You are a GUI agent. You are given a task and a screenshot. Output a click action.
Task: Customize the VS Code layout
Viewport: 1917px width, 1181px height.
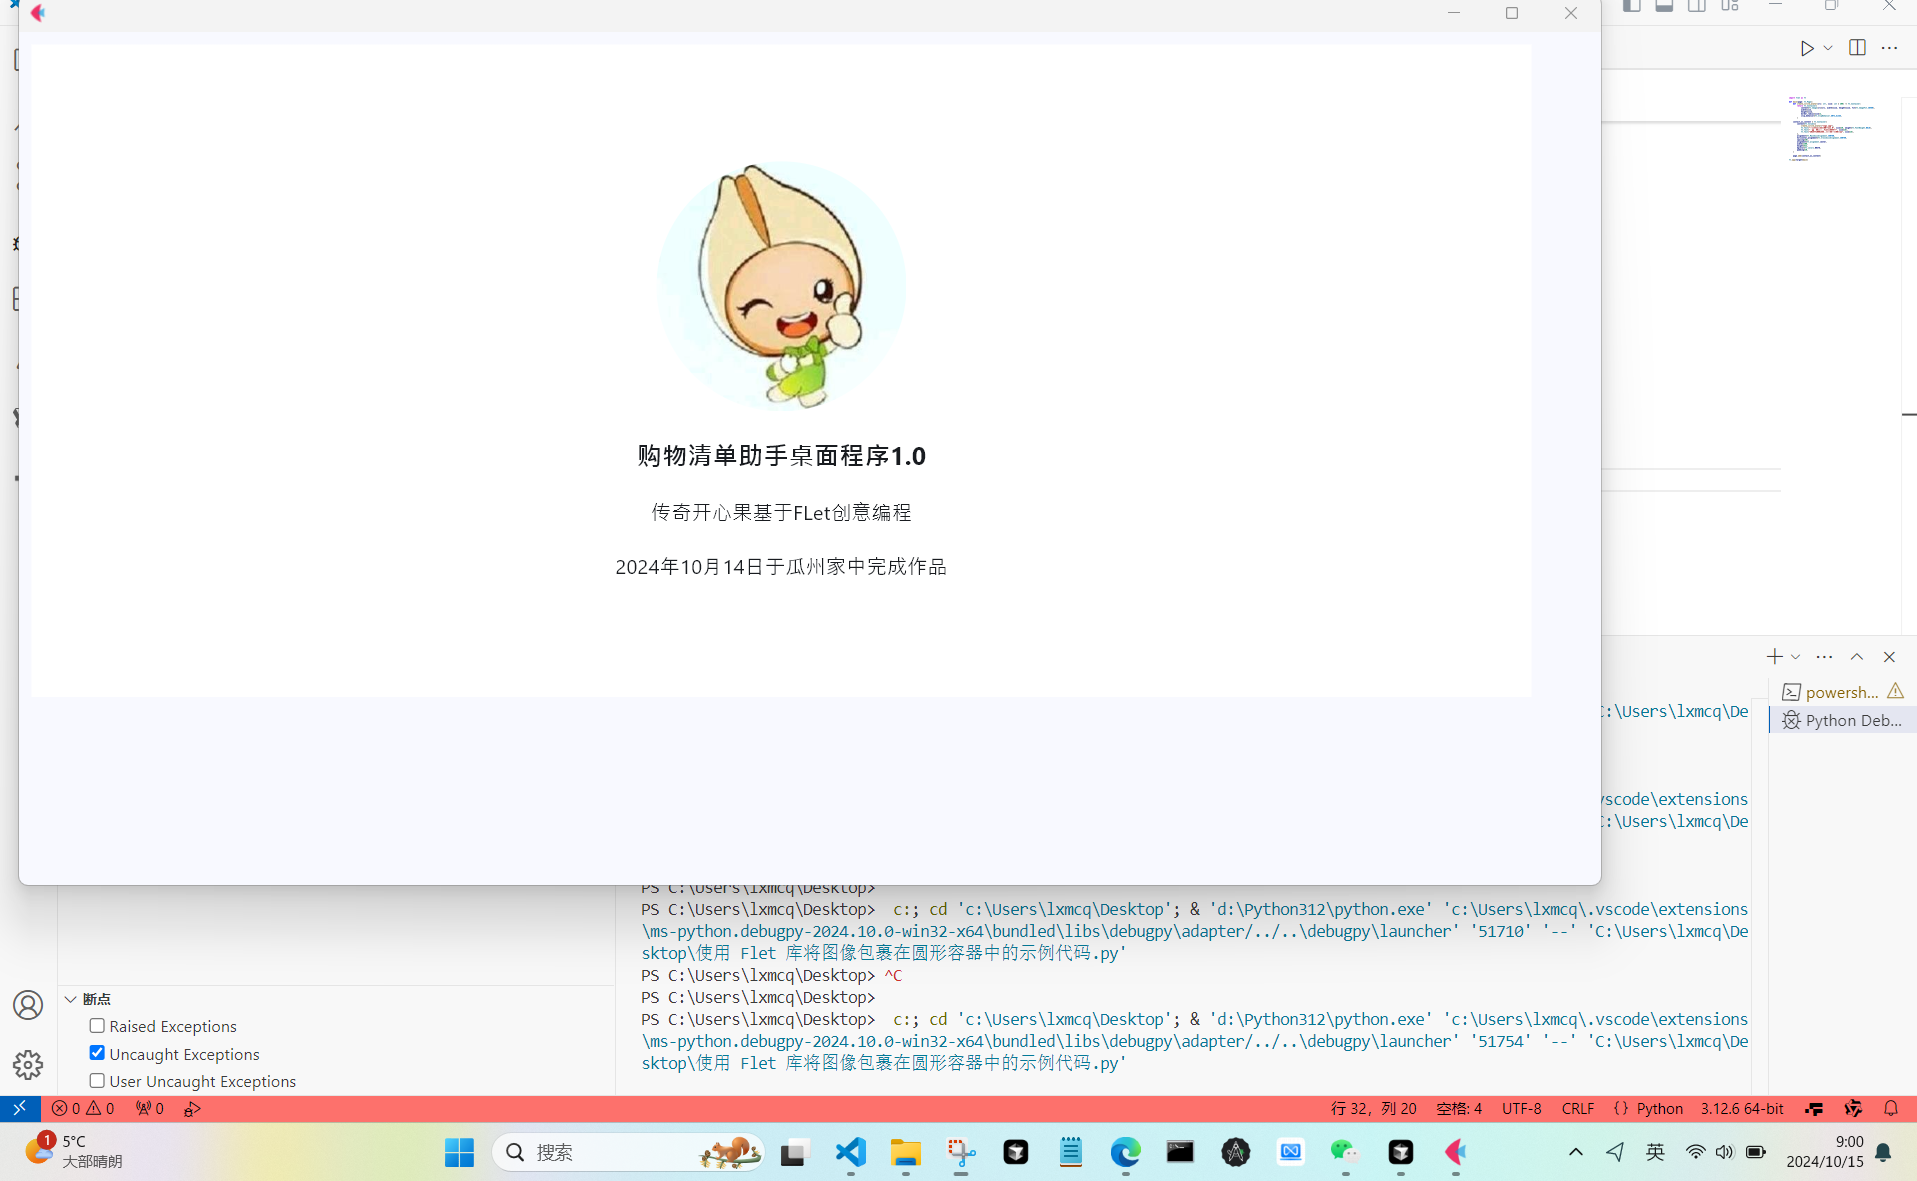[1730, 6]
